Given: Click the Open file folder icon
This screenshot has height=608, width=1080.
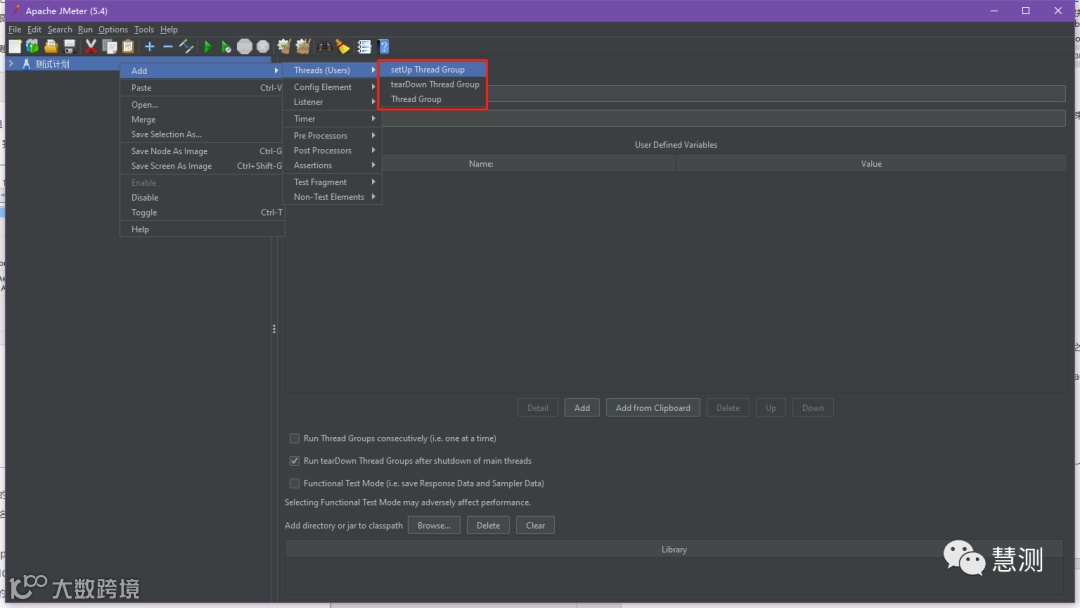Looking at the screenshot, I should pyautogui.click(x=51, y=47).
